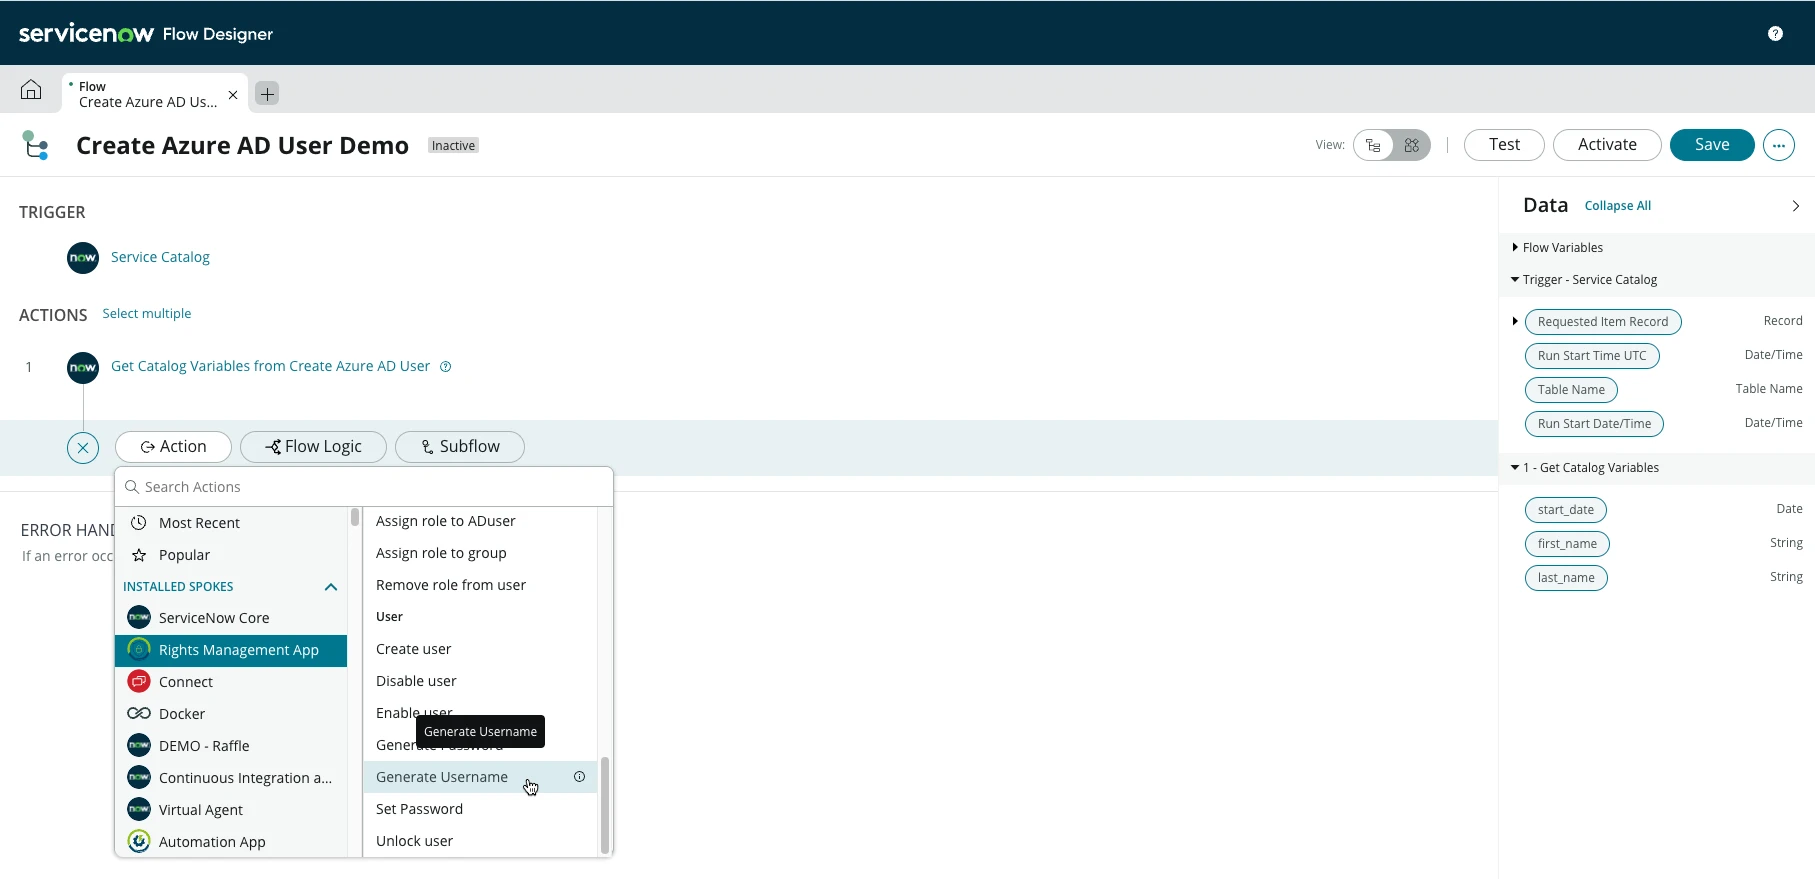Switch to diagram view toggle
The image size is (1815, 879).
(1412, 146)
